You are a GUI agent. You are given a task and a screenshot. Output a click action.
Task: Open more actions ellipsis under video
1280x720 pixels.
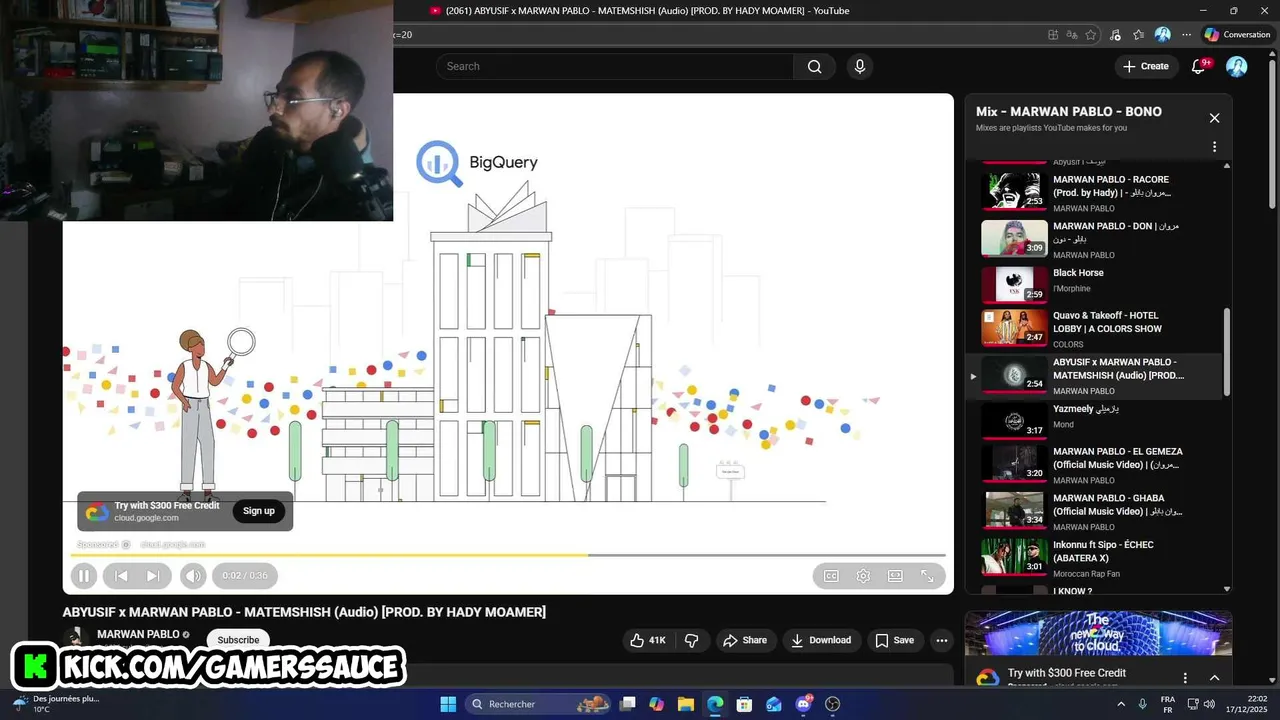pos(941,640)
